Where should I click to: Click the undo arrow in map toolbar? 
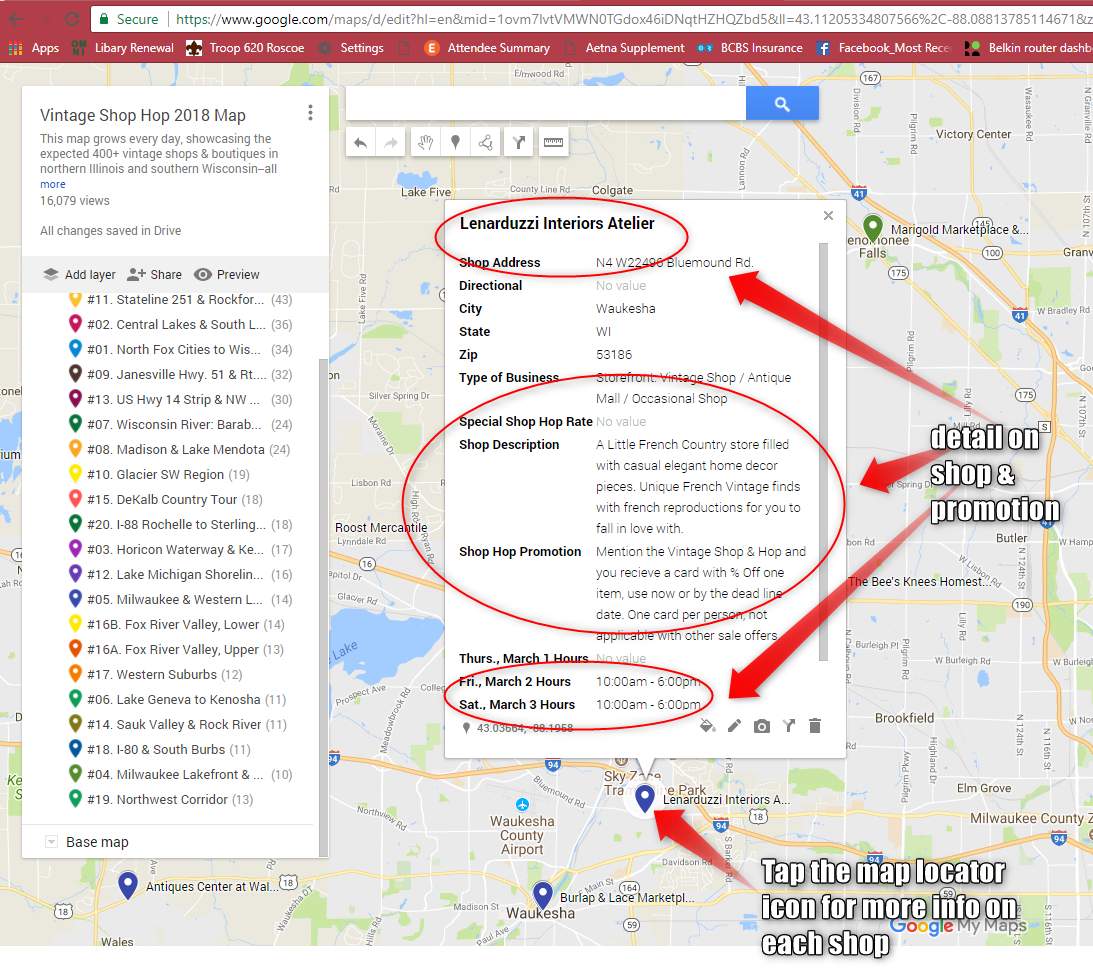pyautogui.click(x=360, y=143)
